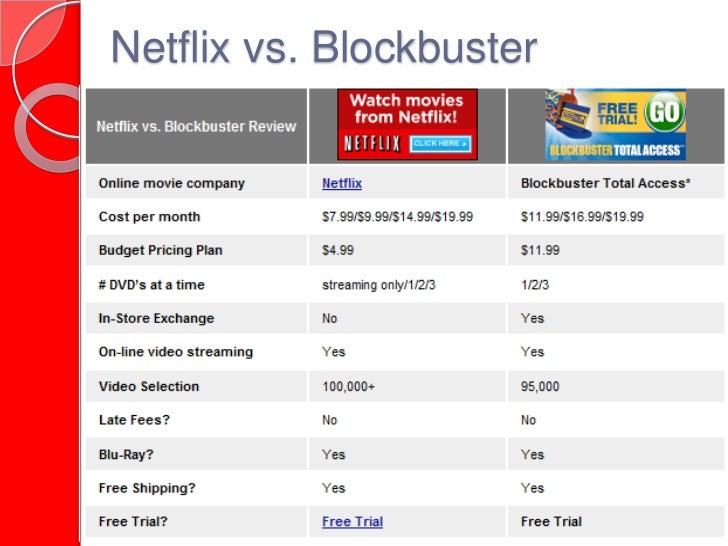Click the Blockbuster Total Access logo text
This screenshot has height=546, width=728.
point(615,151)
